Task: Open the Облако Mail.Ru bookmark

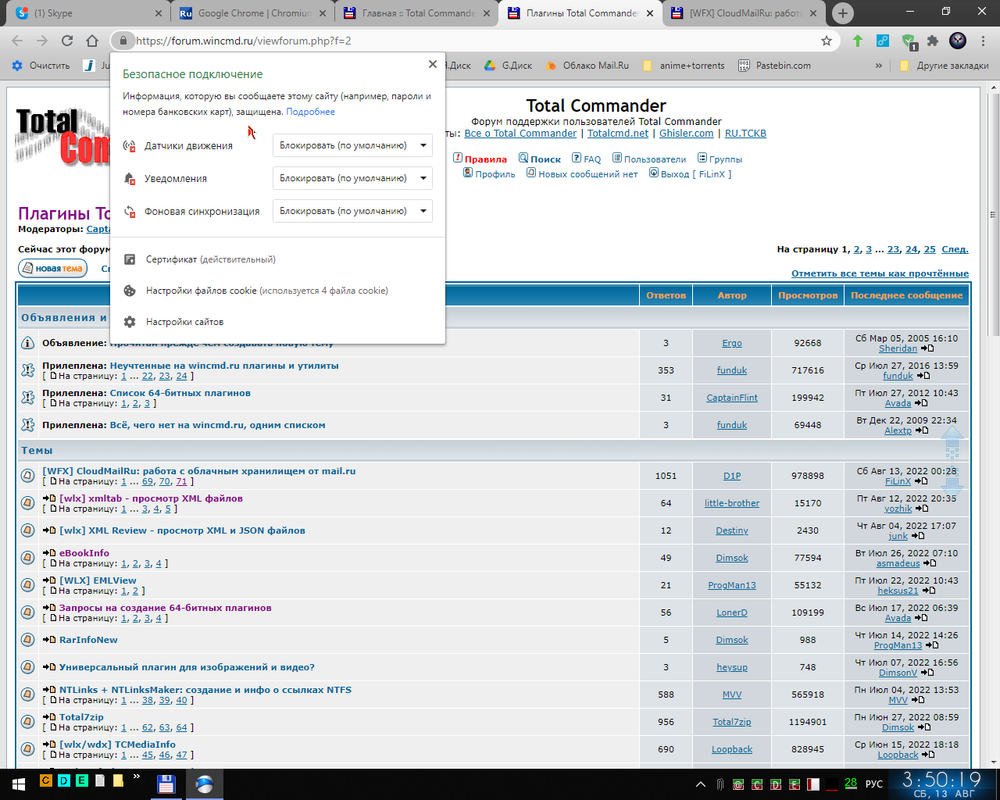Action: (587, 66)
